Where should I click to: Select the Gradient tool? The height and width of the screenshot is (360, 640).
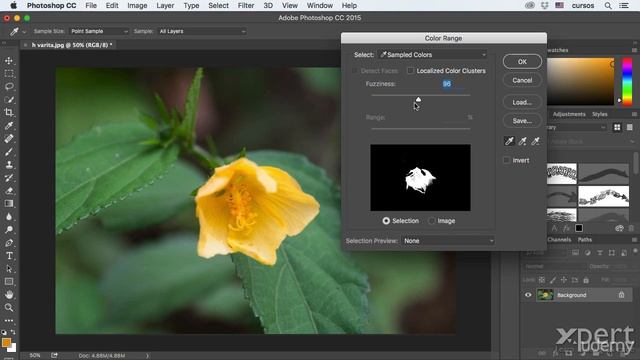tap(9, 203)
